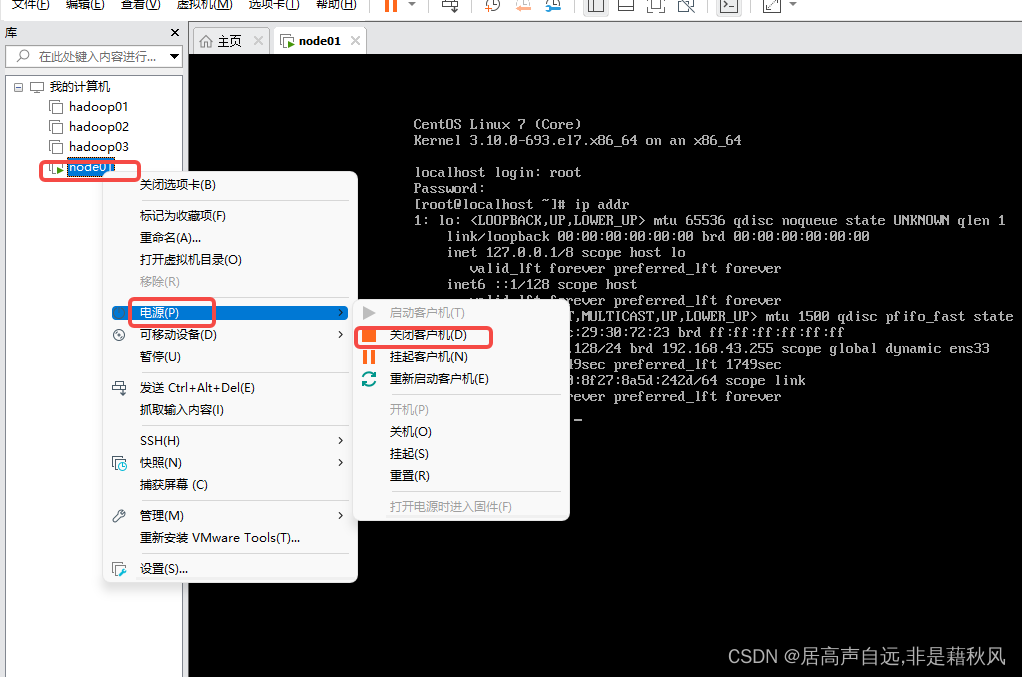1022x677 pixels.
Task: Click the take snapshot toolbar icon
Action: [x=492, y=5]
